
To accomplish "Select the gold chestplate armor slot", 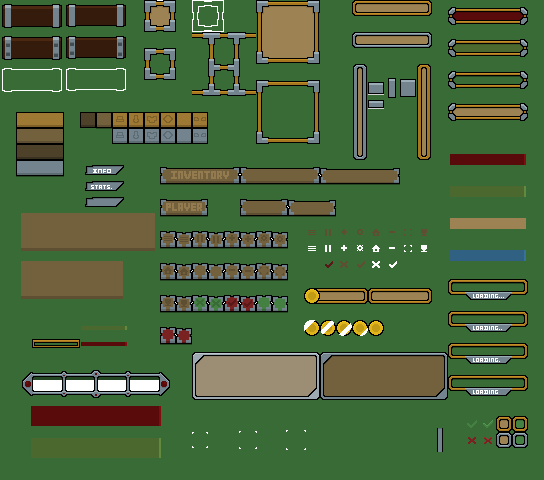I will pyautogui.click(x=152, y=120).
